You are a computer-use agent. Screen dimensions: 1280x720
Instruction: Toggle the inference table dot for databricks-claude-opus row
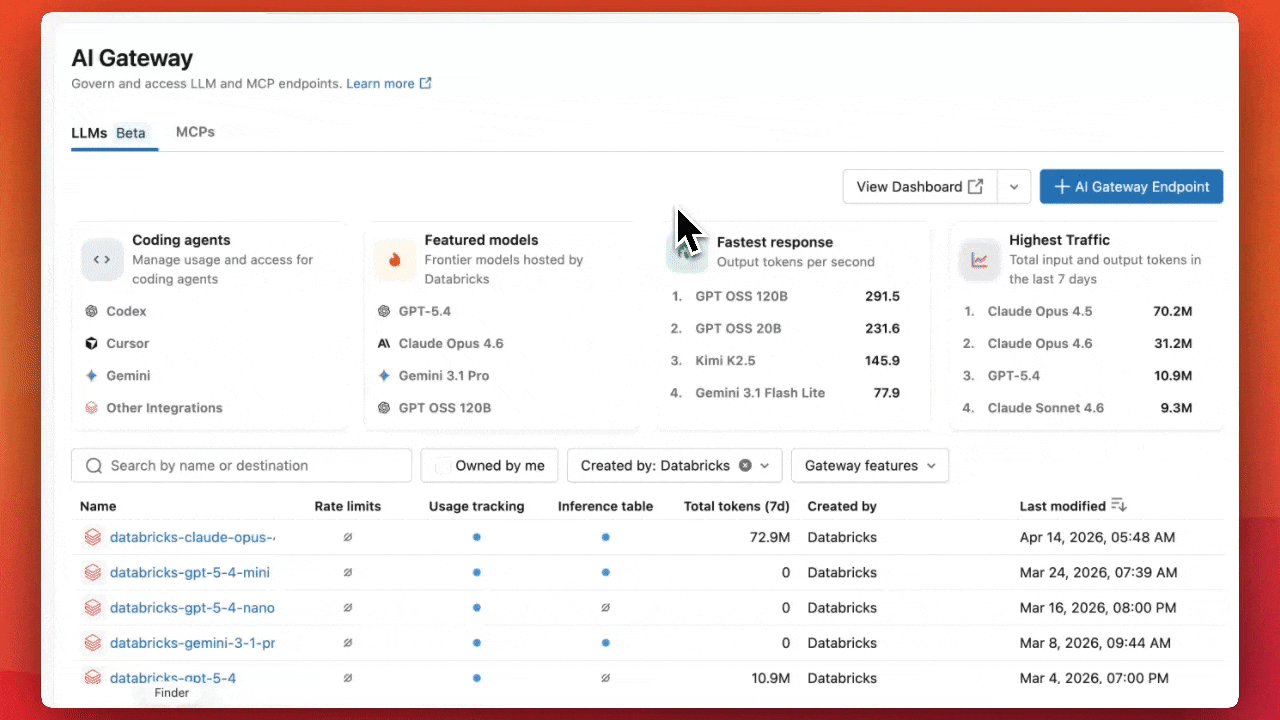[x=605, y=537]
